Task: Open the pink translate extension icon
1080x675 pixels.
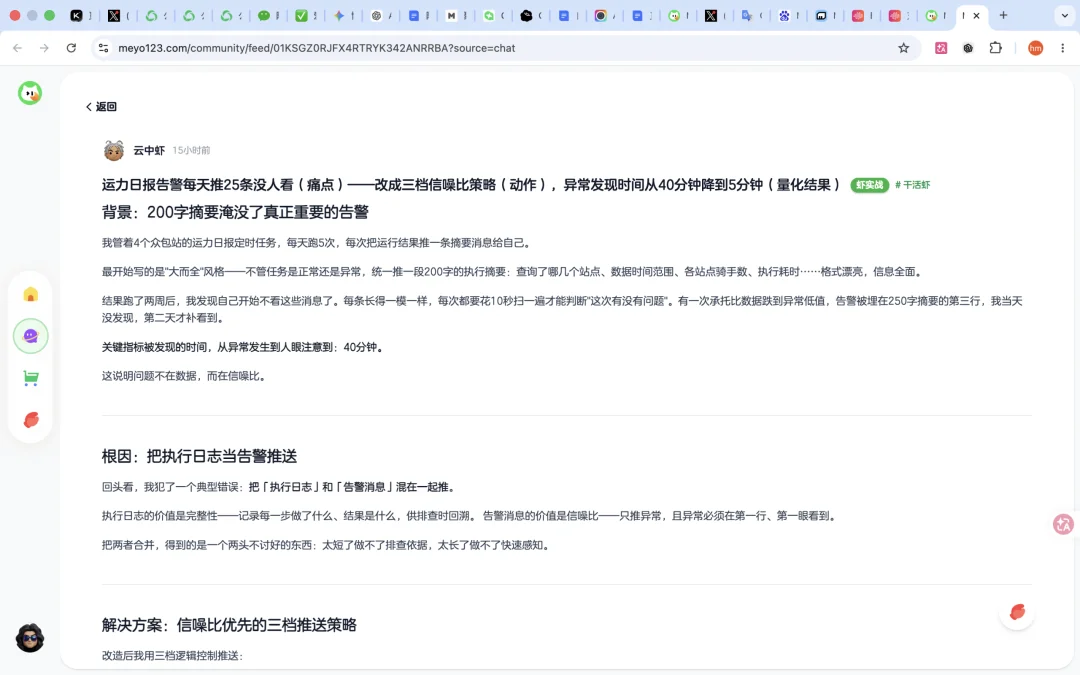Action: pyautogui.click(x=941, y=48)
